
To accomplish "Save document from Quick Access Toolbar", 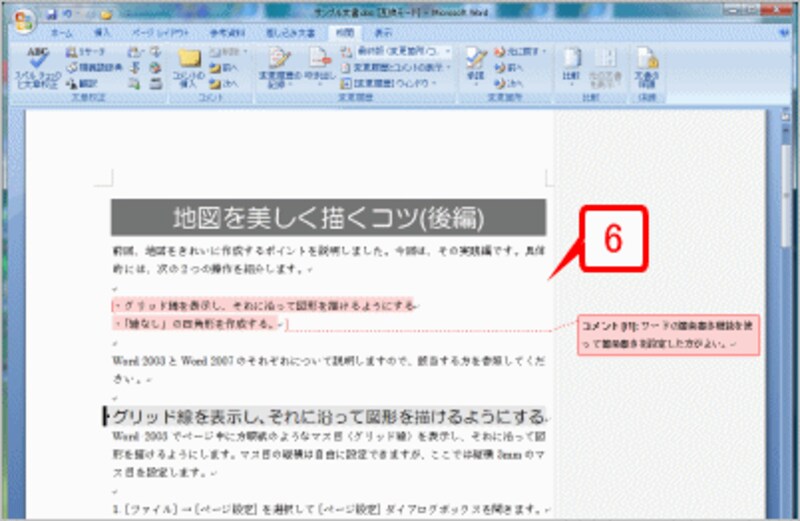I will pos(52,15).
